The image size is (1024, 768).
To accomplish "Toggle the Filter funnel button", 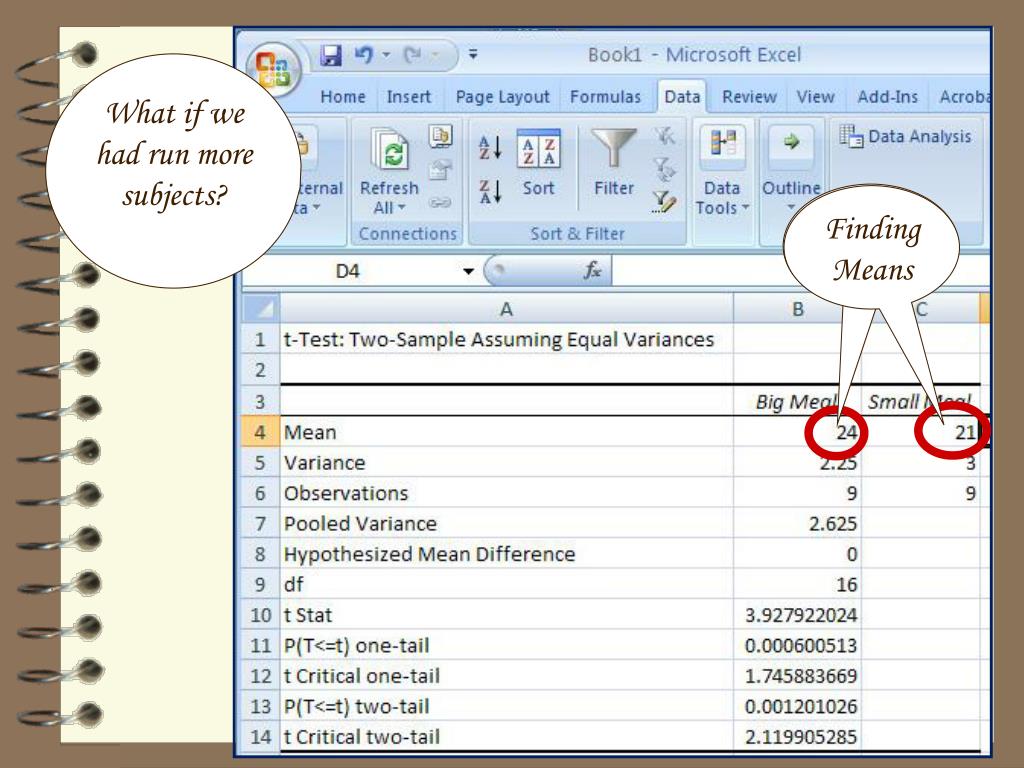I will 613,163.
